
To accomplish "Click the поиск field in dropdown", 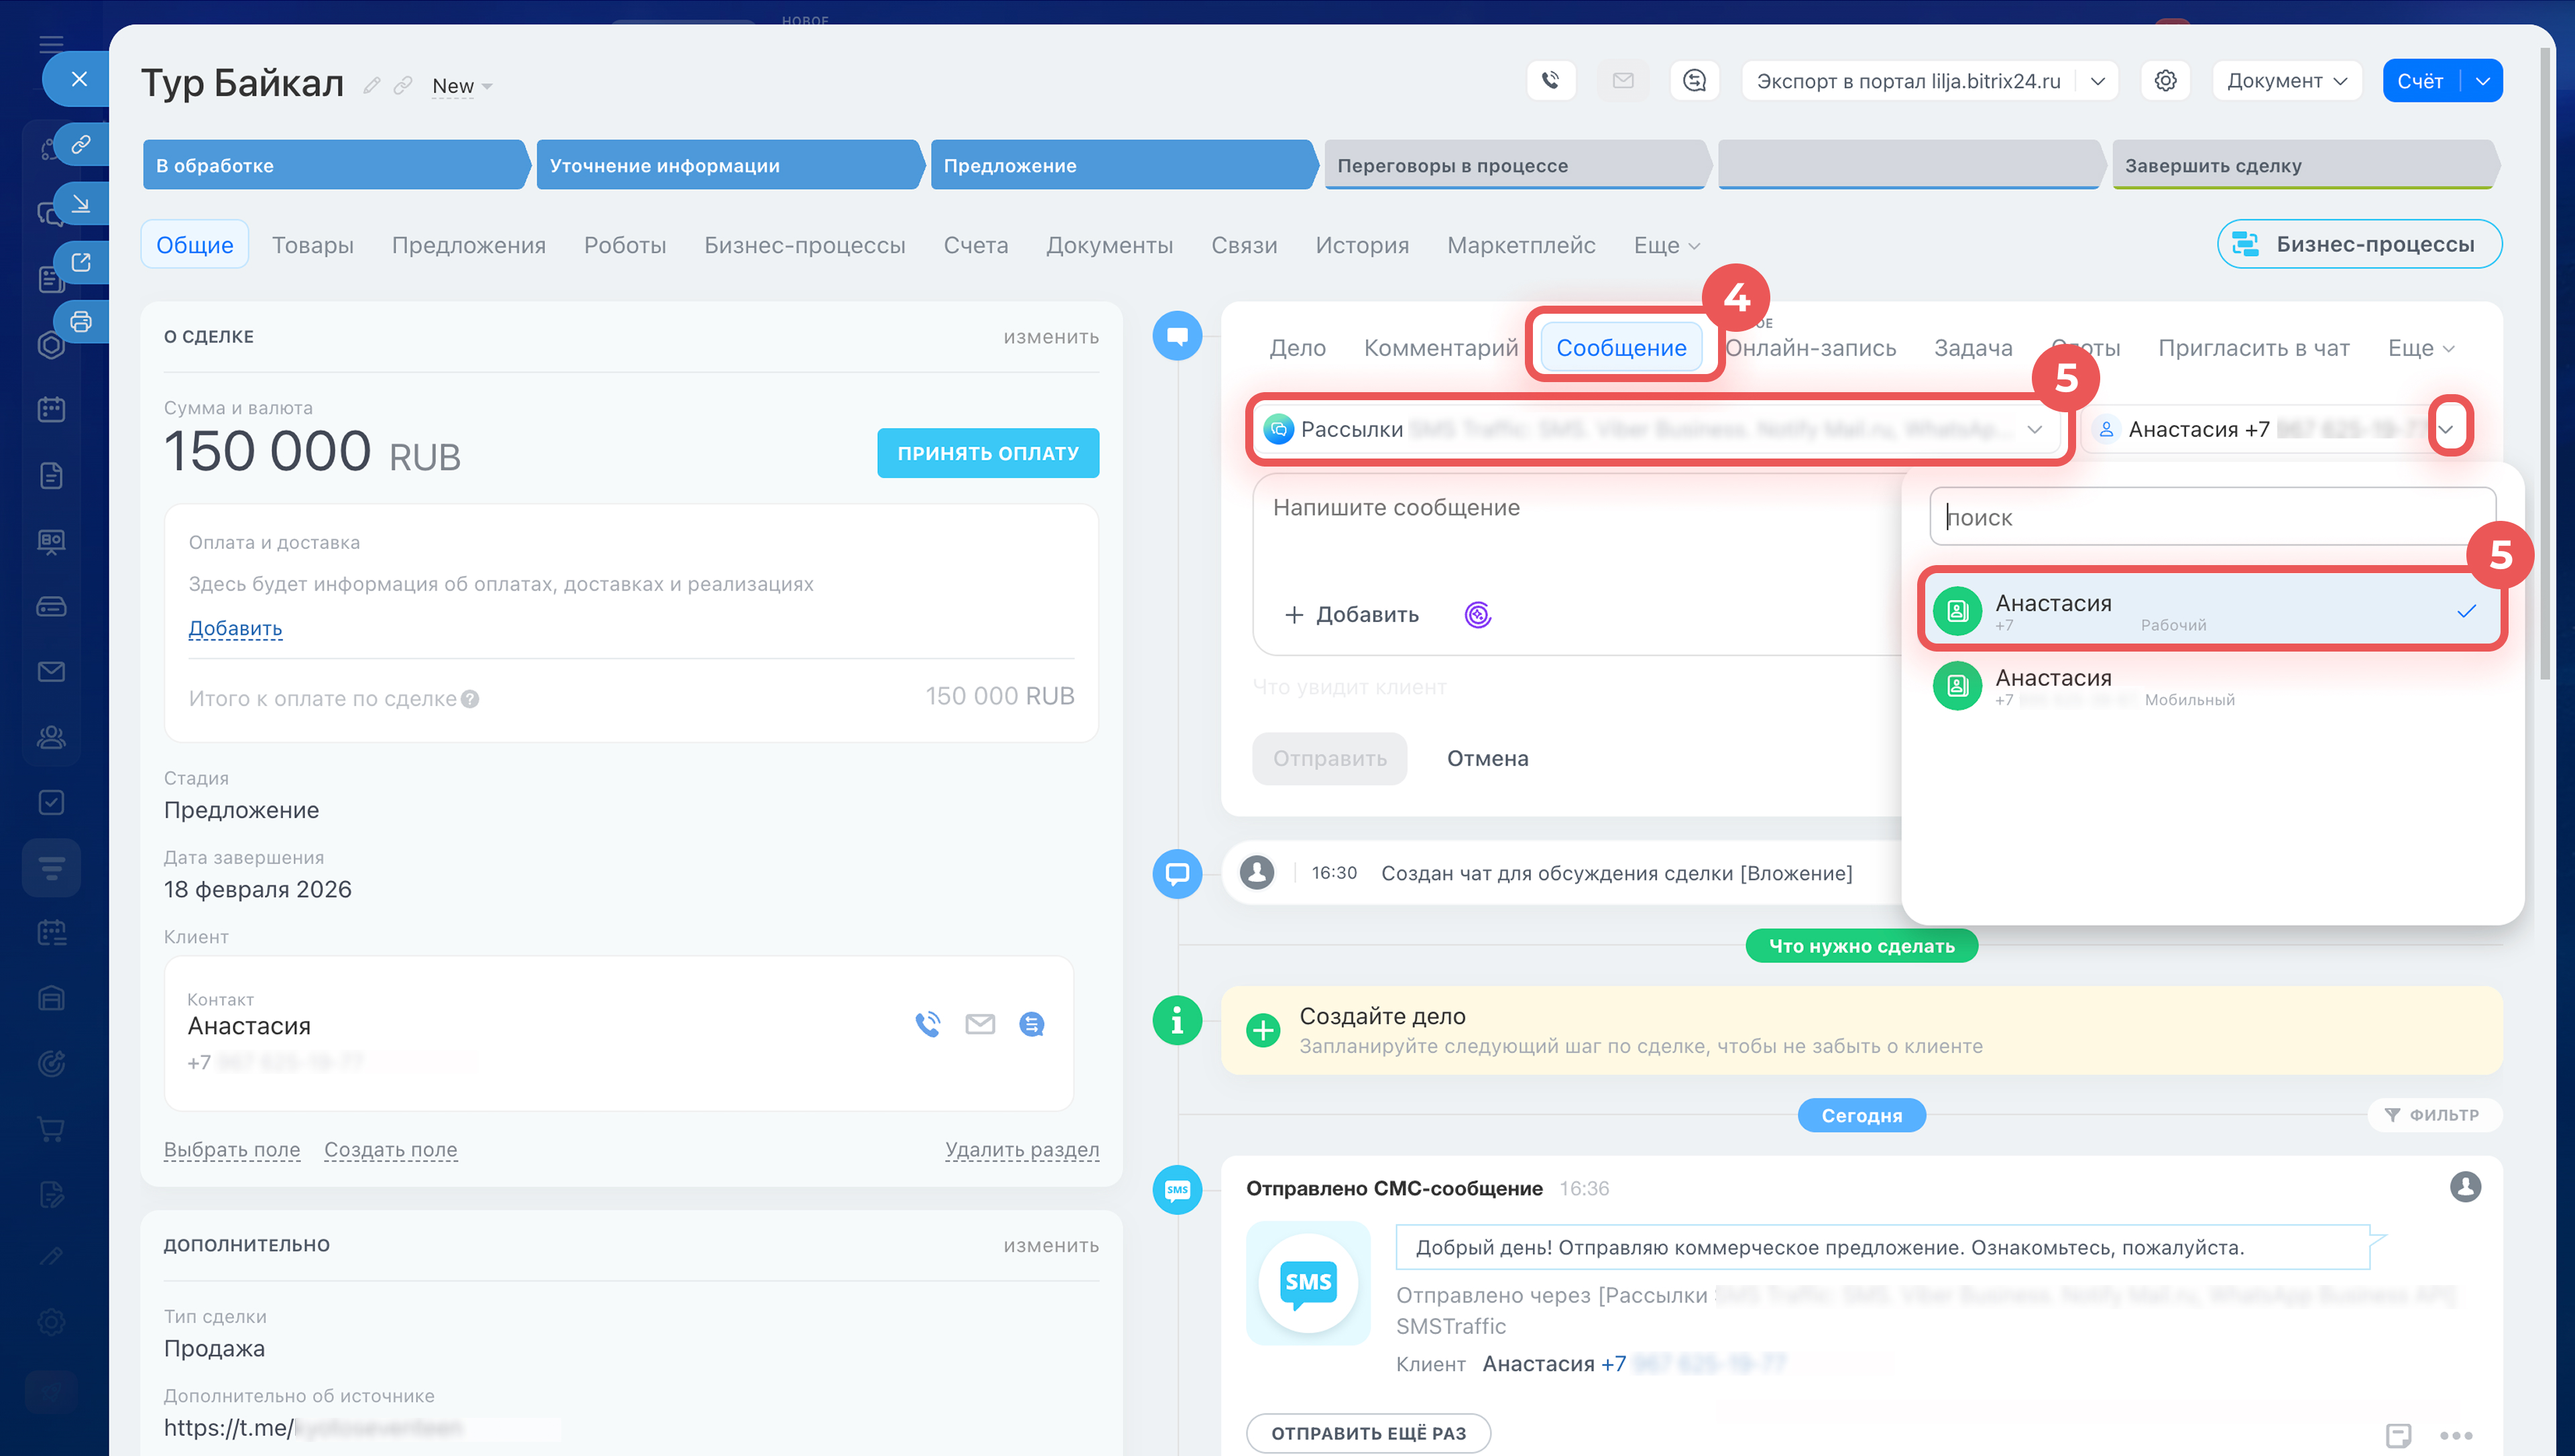I will pos(2210,517).
